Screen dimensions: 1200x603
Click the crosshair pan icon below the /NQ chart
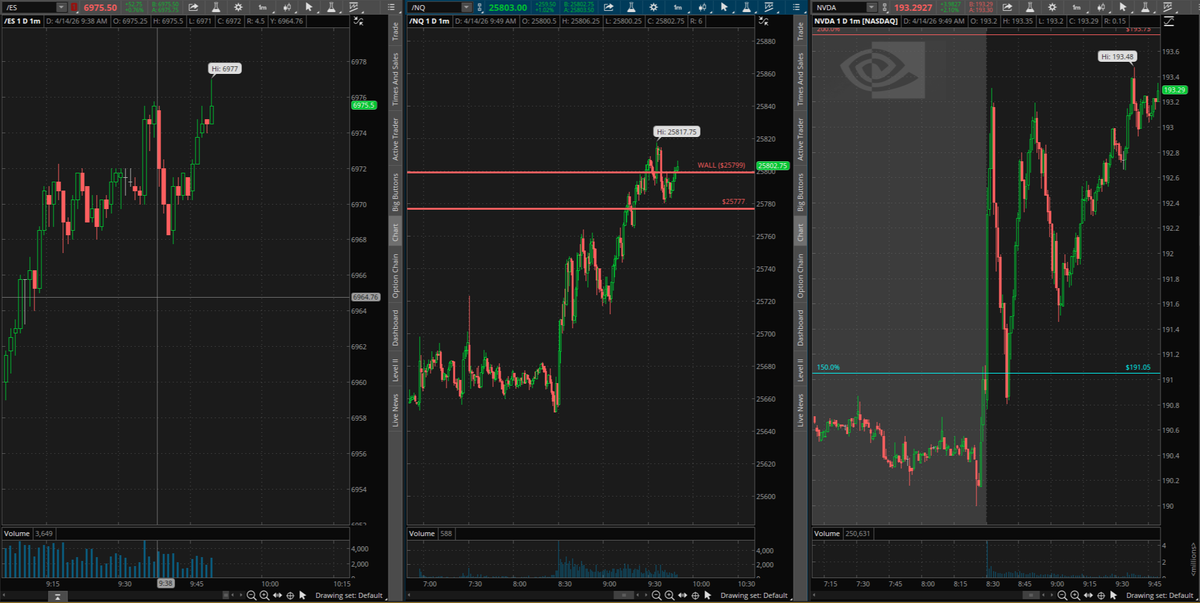click(x=695, y=595)
